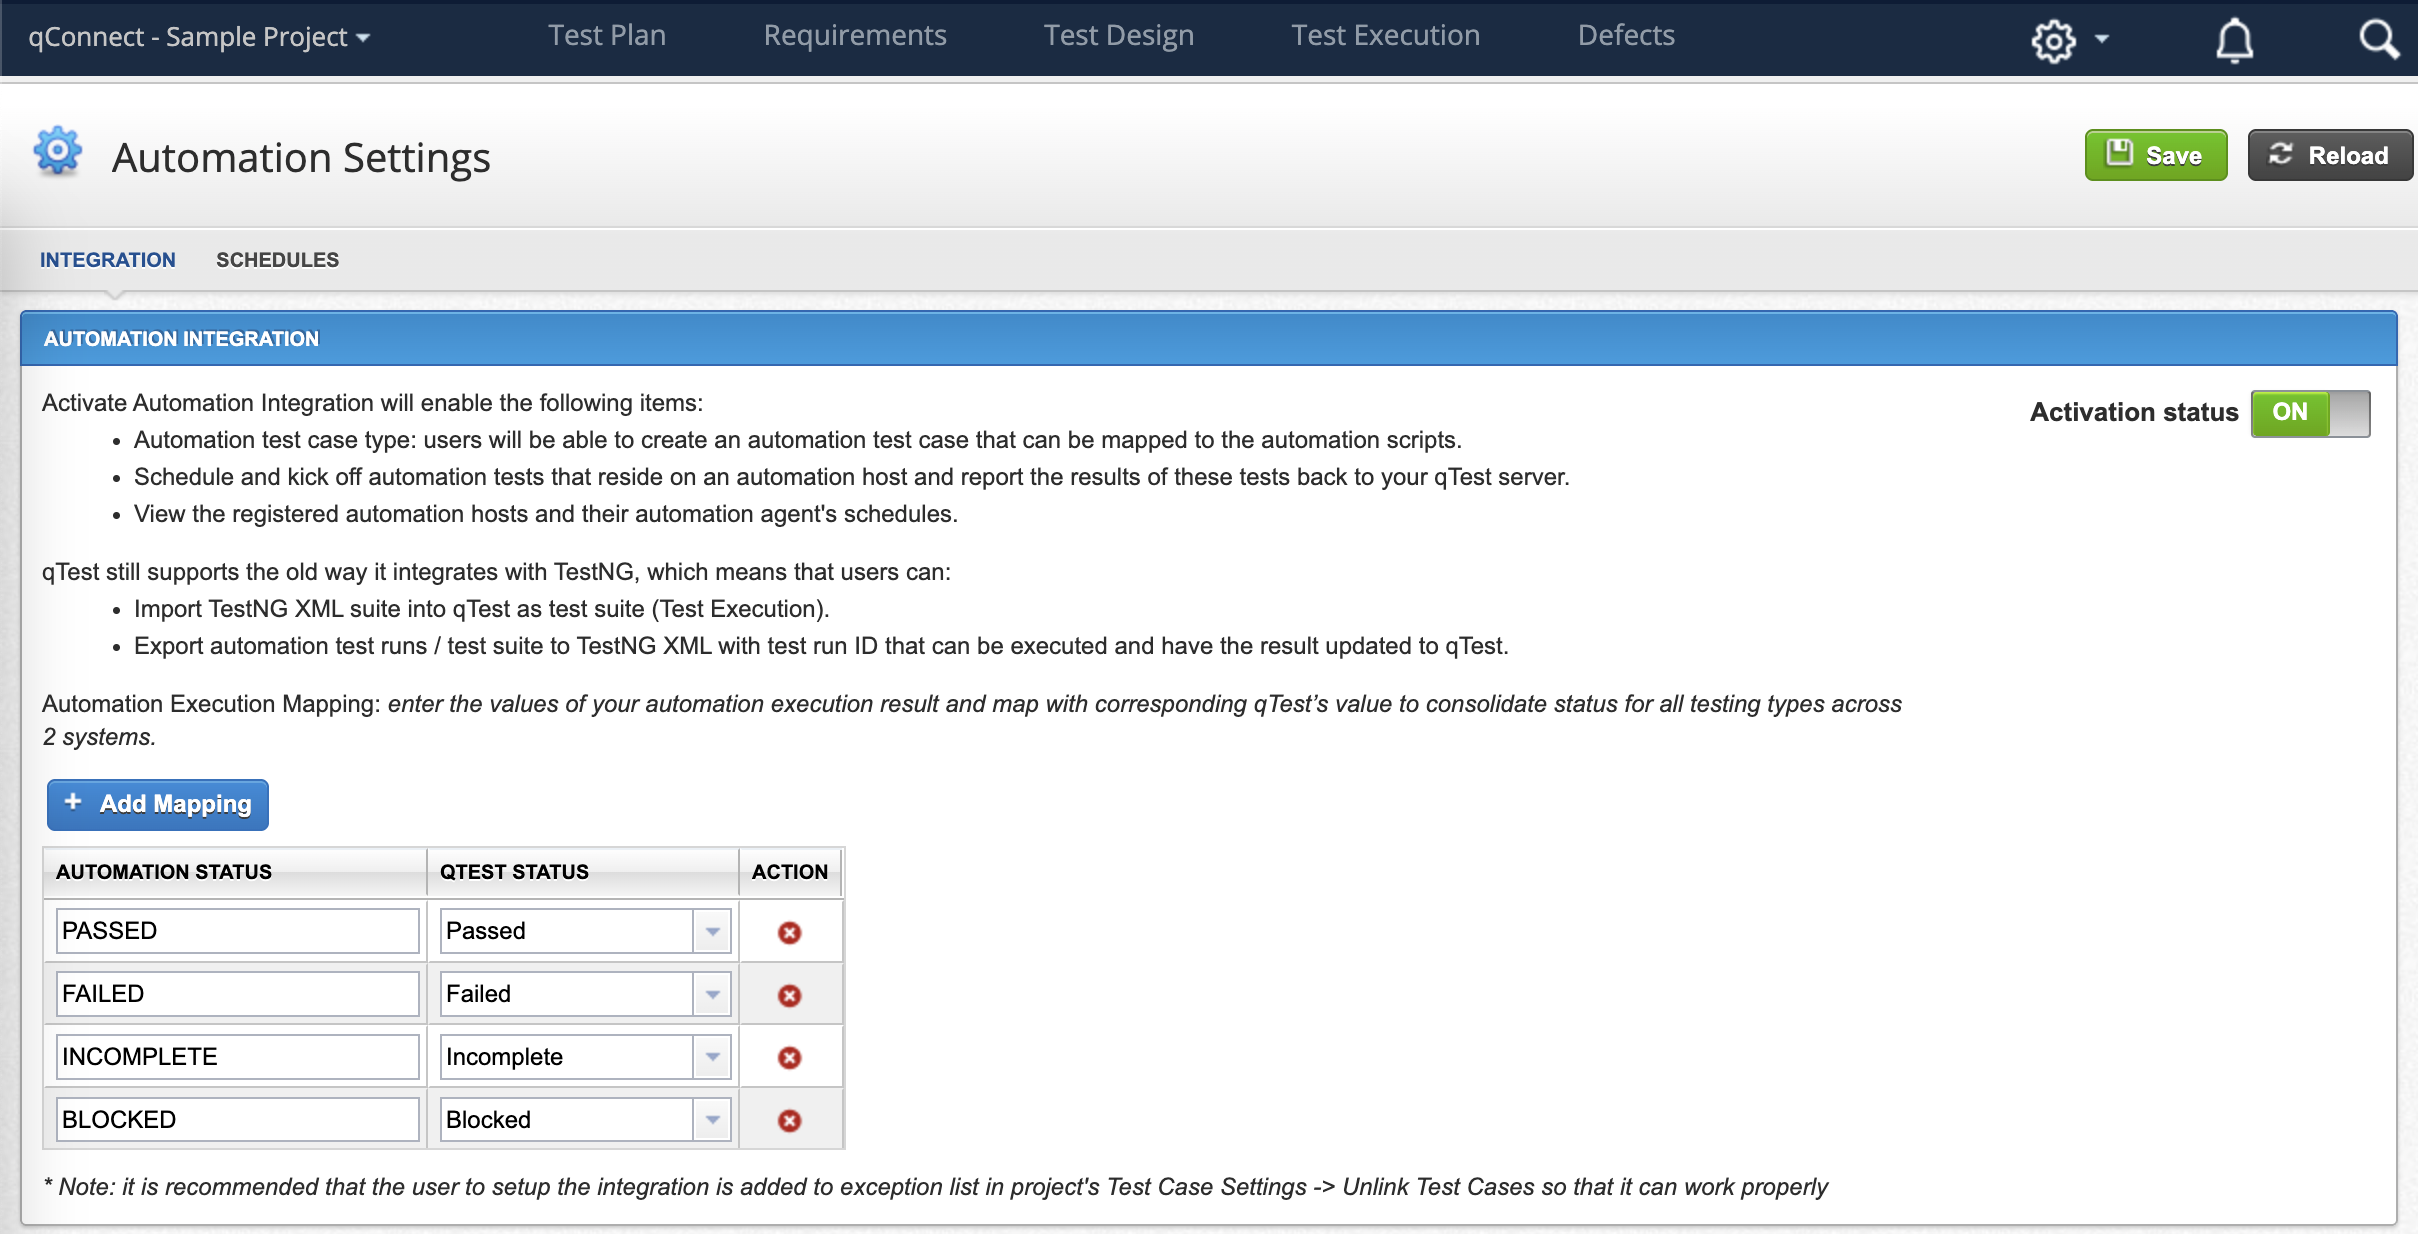Screen dimensions: 2418x1234
Task: Navigate to the Defects section
Action: pos(1626,36)
